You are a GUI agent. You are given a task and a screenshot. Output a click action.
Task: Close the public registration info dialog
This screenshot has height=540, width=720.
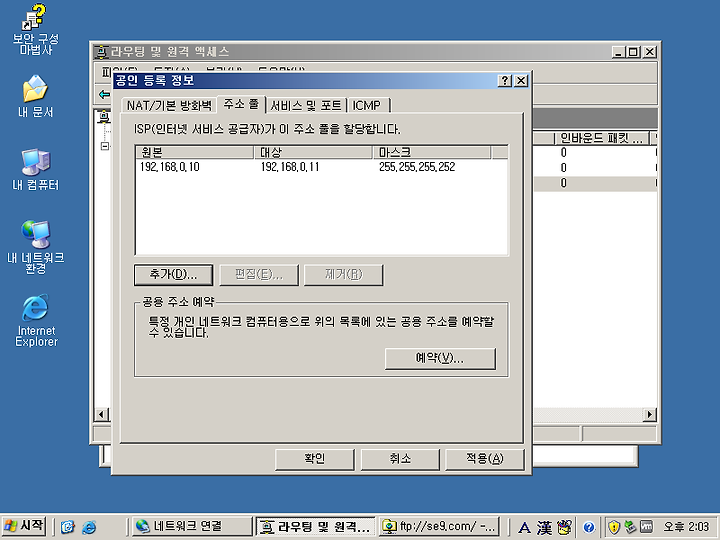[521, 81]
